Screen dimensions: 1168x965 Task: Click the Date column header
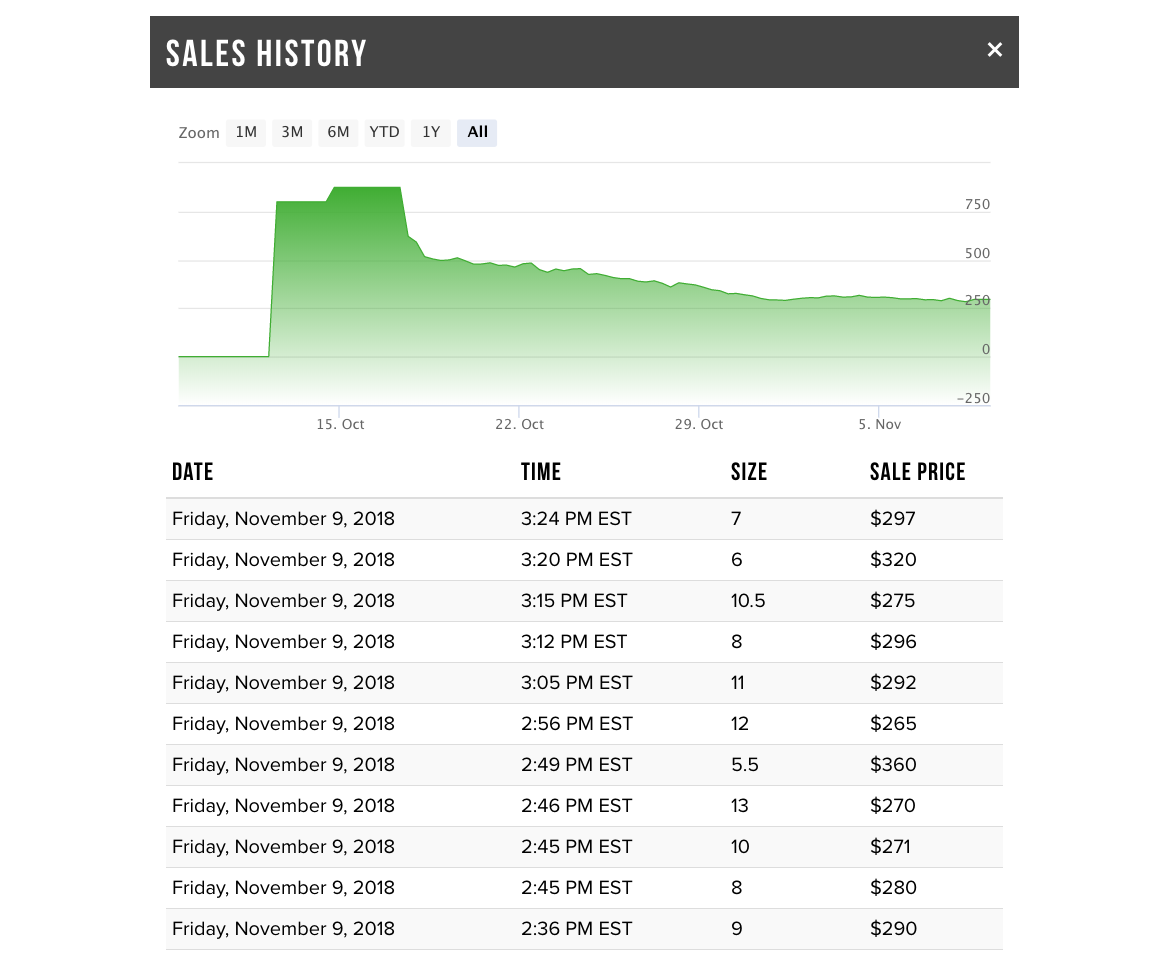[193, 472]
